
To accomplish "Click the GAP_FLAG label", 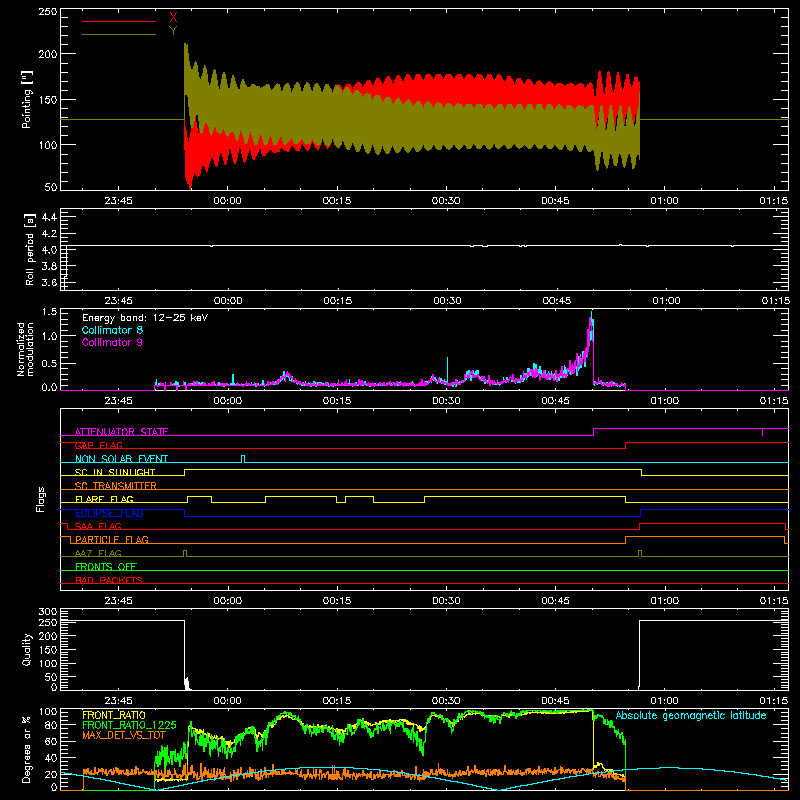I will 99,445.
